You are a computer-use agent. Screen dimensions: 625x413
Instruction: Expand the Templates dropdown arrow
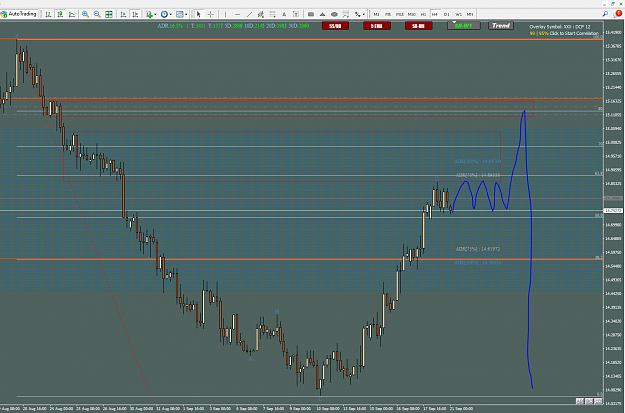(186, 14)
